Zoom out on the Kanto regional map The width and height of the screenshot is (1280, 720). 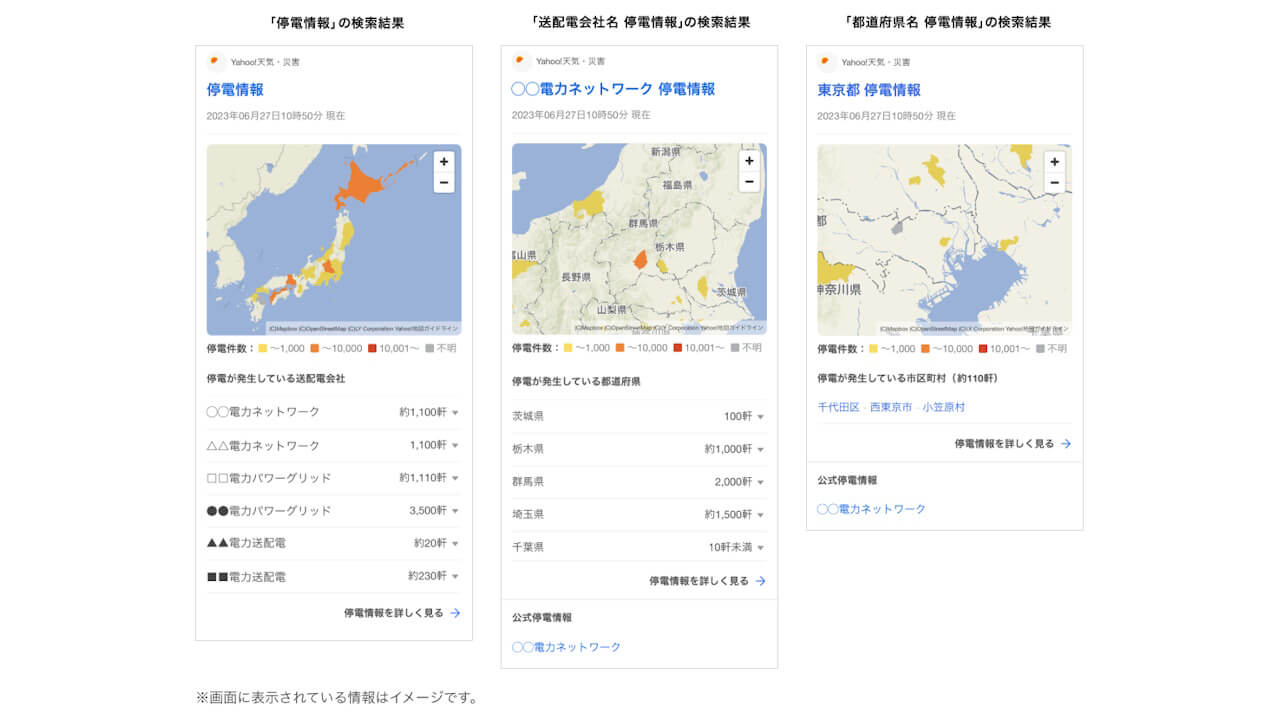749,182
